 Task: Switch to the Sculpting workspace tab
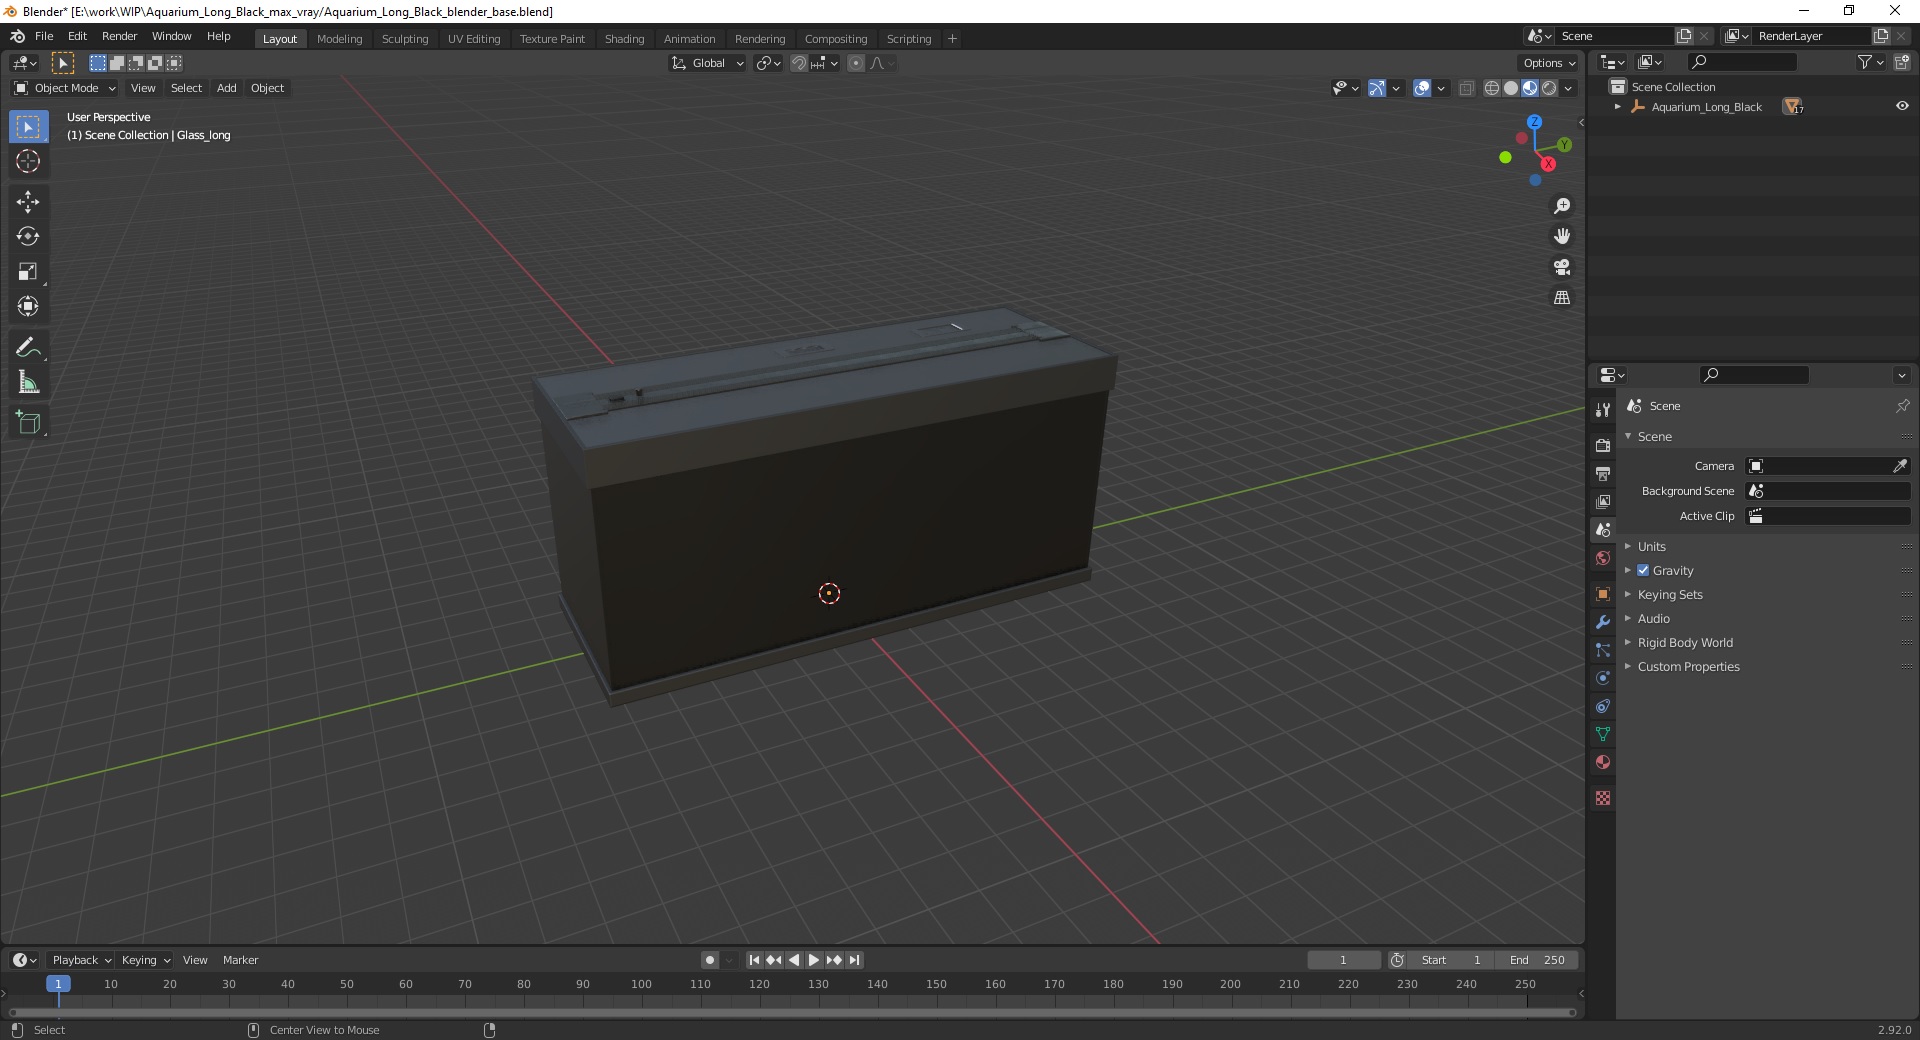tap(404, 39)
